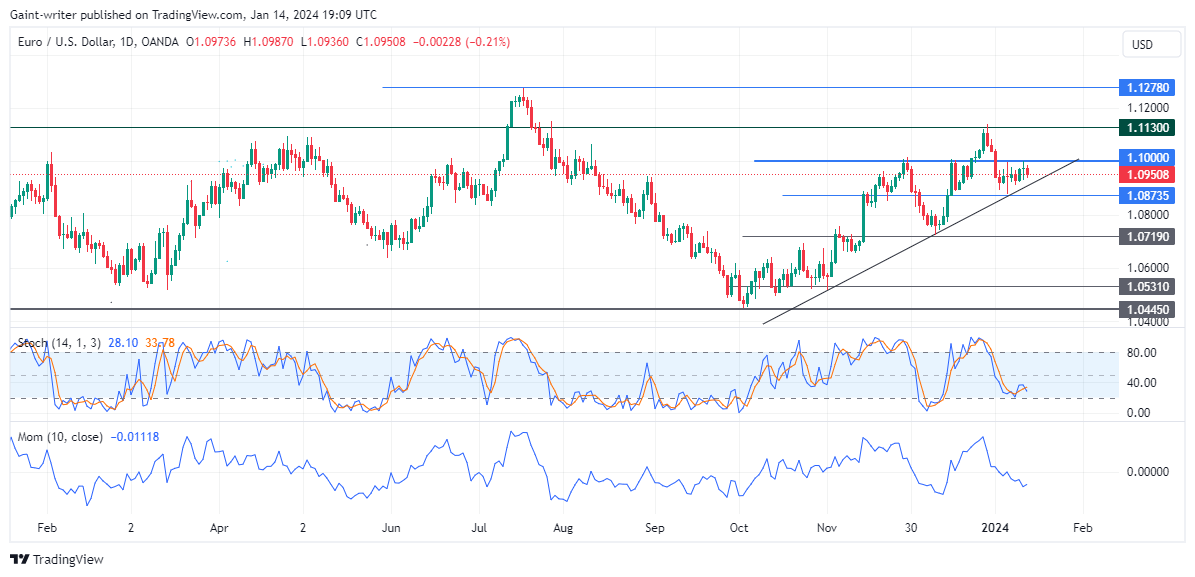Click the Stoch value 28.10

coord(123,343)
